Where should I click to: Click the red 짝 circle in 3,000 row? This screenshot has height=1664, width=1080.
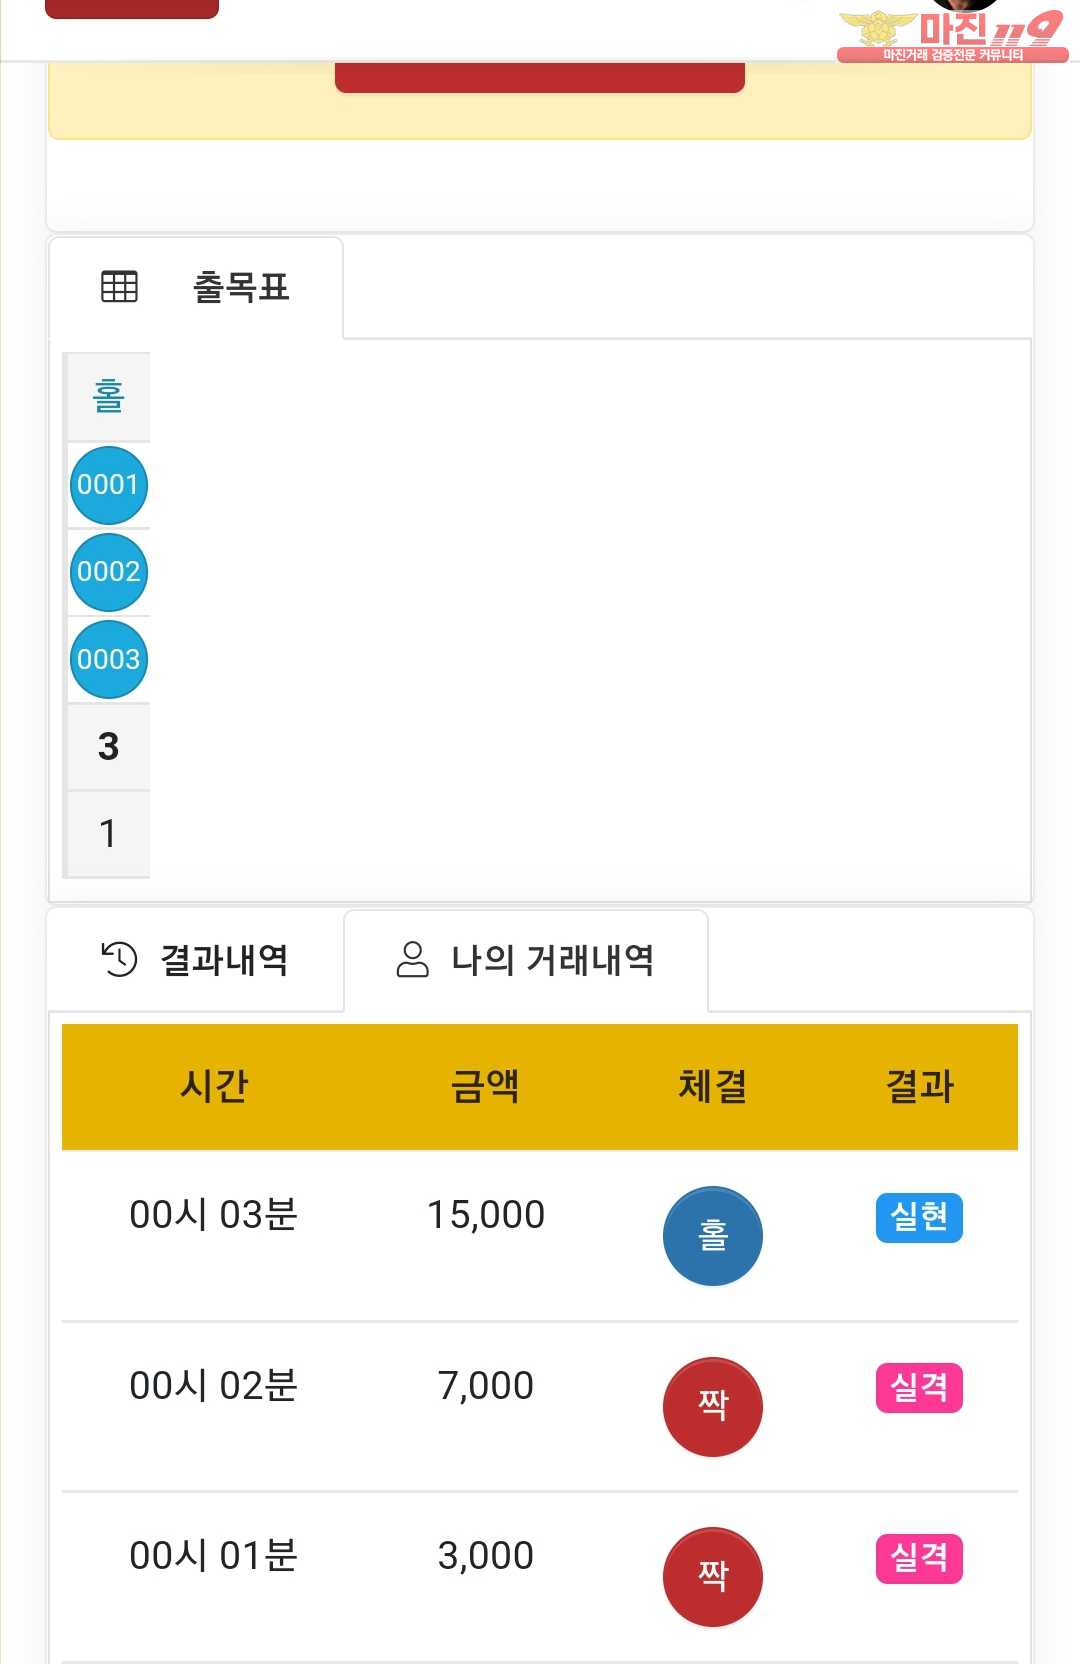[x=713, y=1576]
